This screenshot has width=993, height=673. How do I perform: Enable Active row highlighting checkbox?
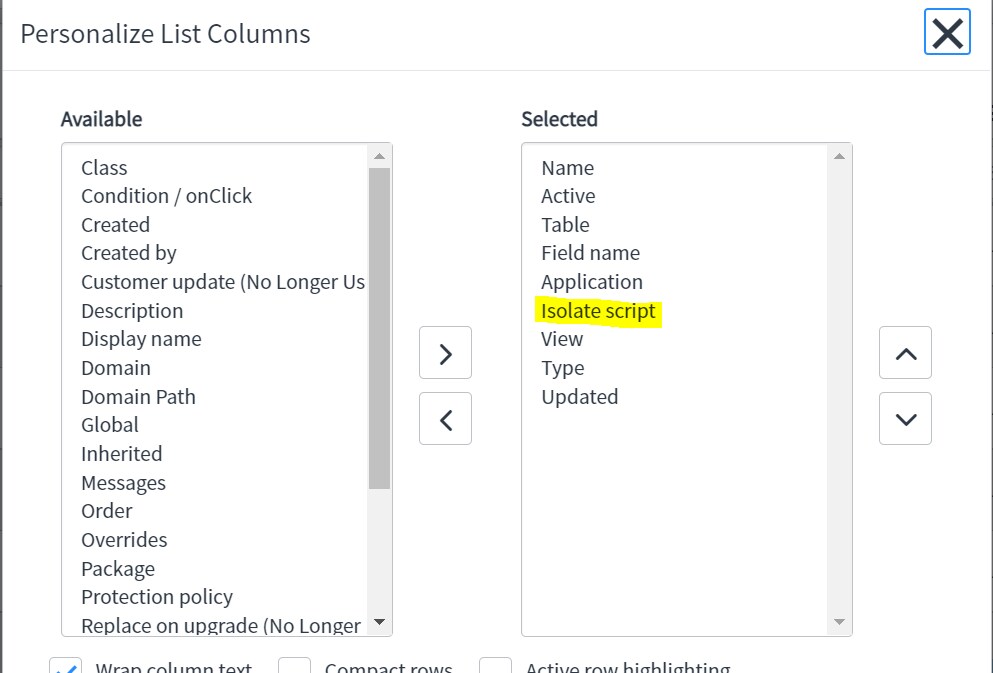(x=495, y=665)
